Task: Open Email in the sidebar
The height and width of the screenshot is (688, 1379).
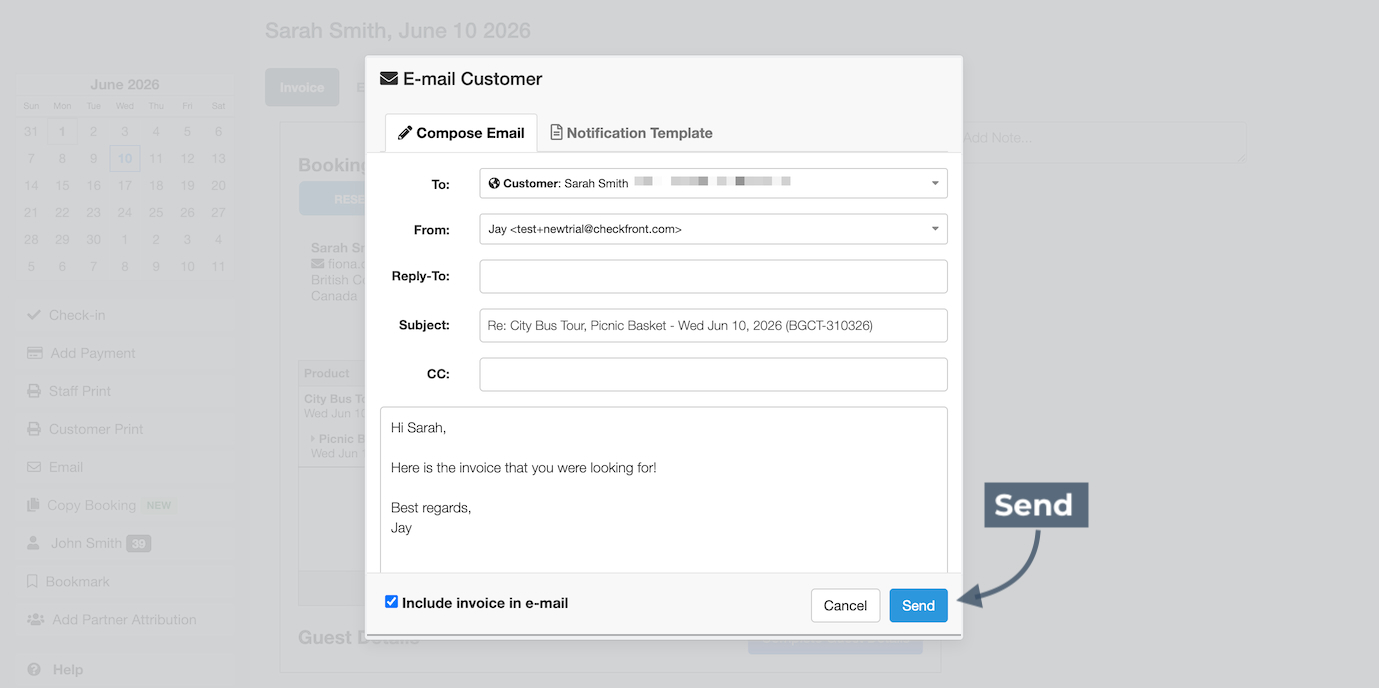Action: pyautogui.click(x=126, y=467)
